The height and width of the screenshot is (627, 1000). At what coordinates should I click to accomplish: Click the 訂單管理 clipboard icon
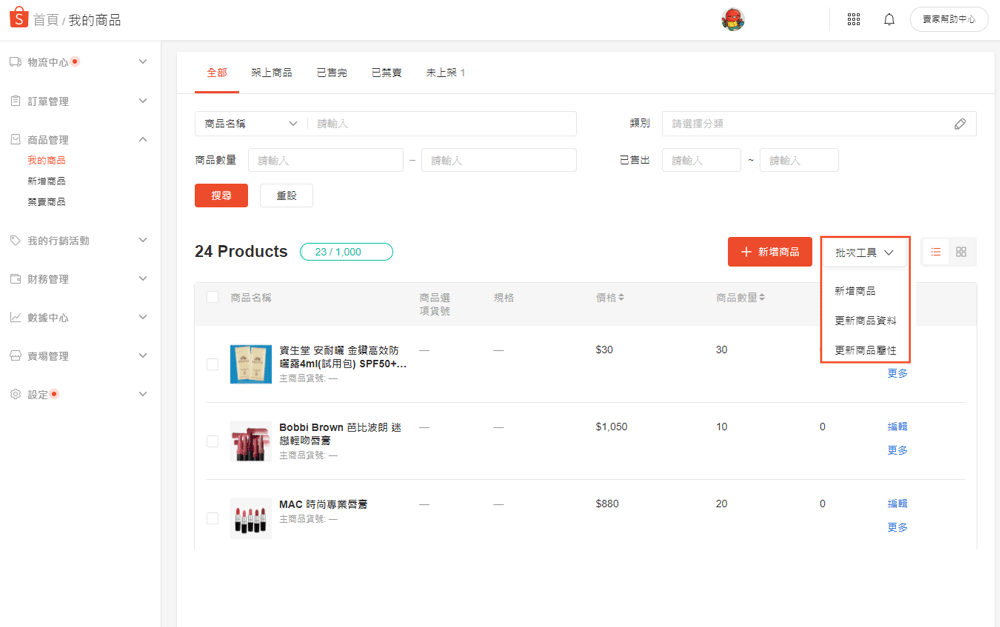tap(15, 101)
